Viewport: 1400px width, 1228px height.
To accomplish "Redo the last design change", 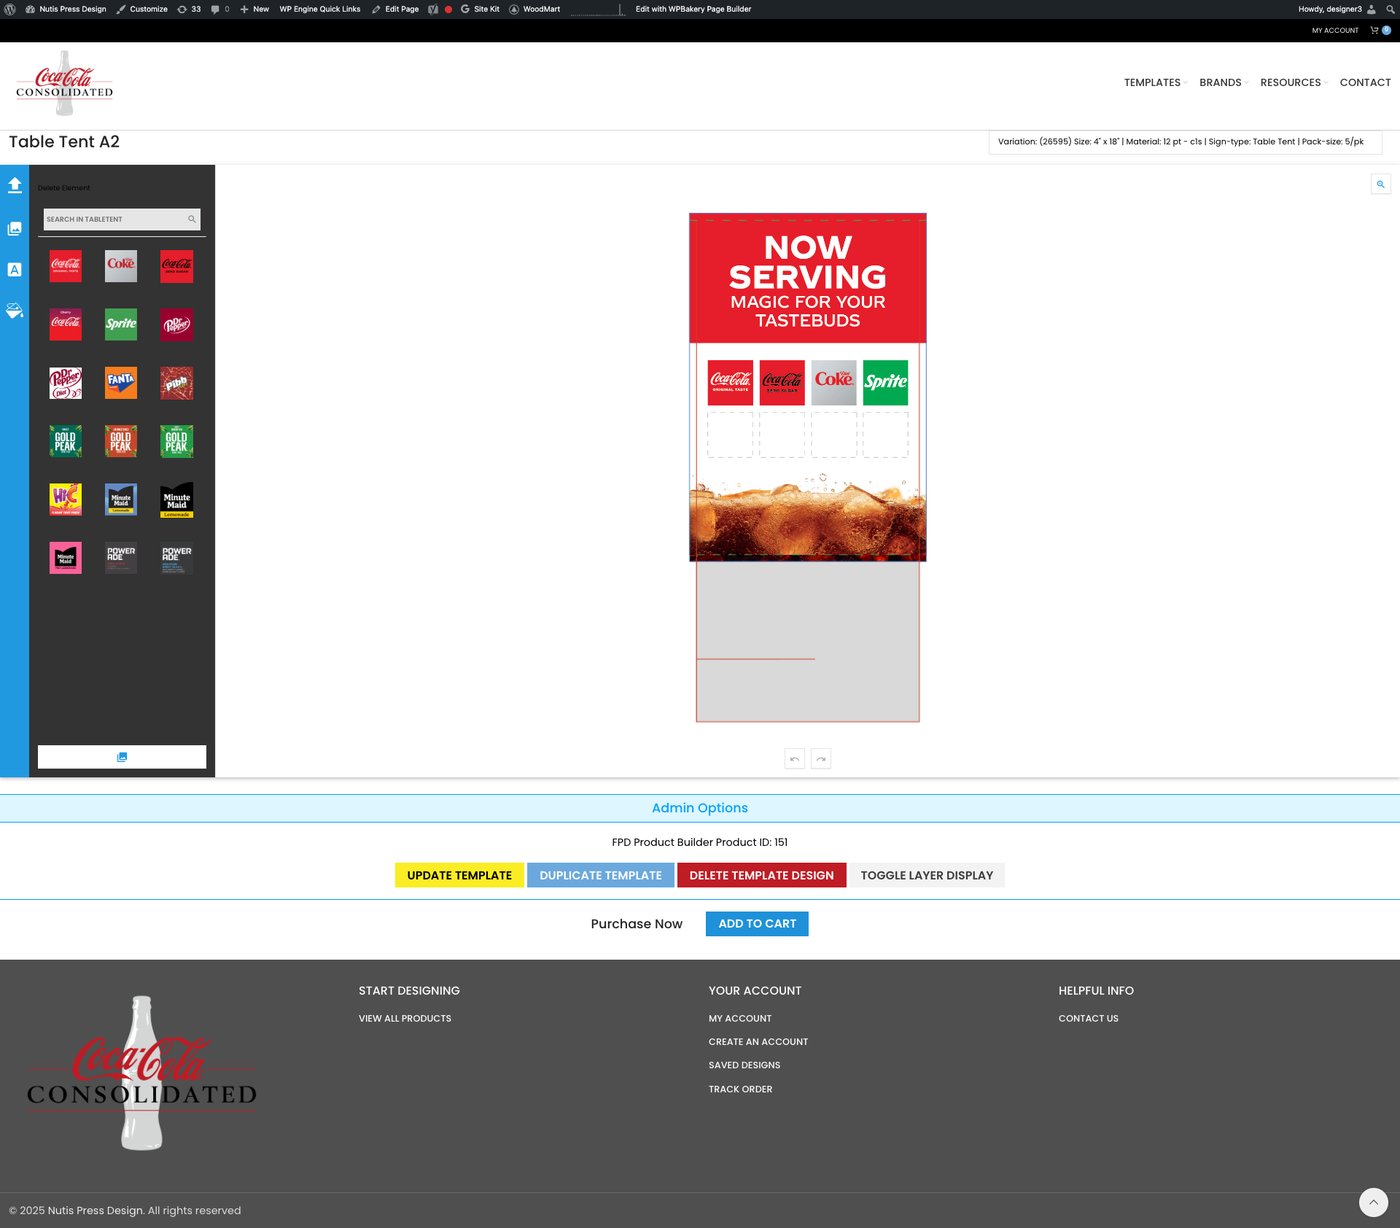I will 821,759.
